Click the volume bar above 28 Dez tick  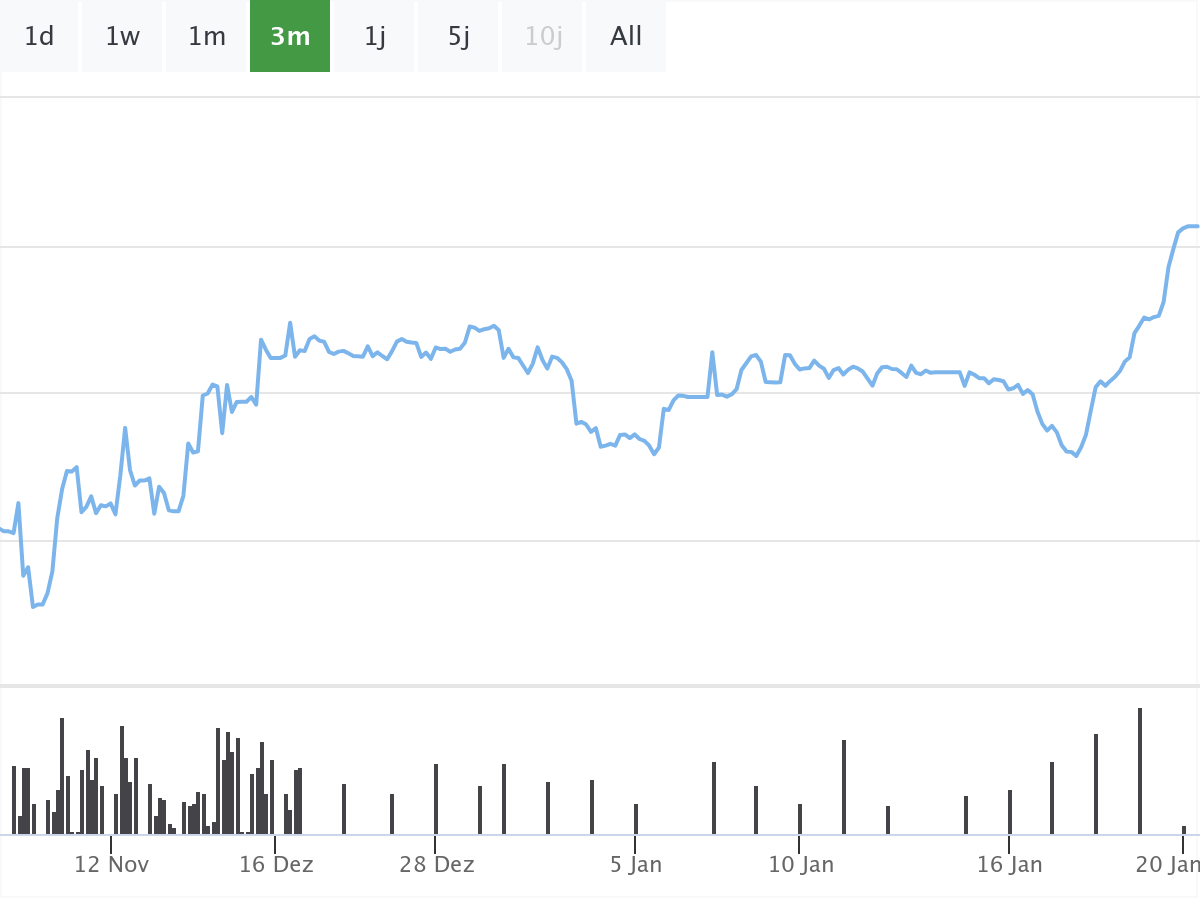[436, 799]
